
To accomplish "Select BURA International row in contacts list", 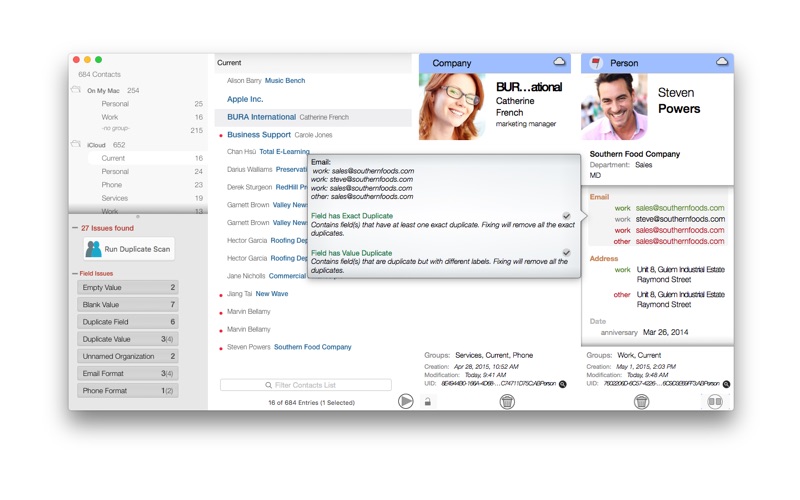I will click(313, 117).
